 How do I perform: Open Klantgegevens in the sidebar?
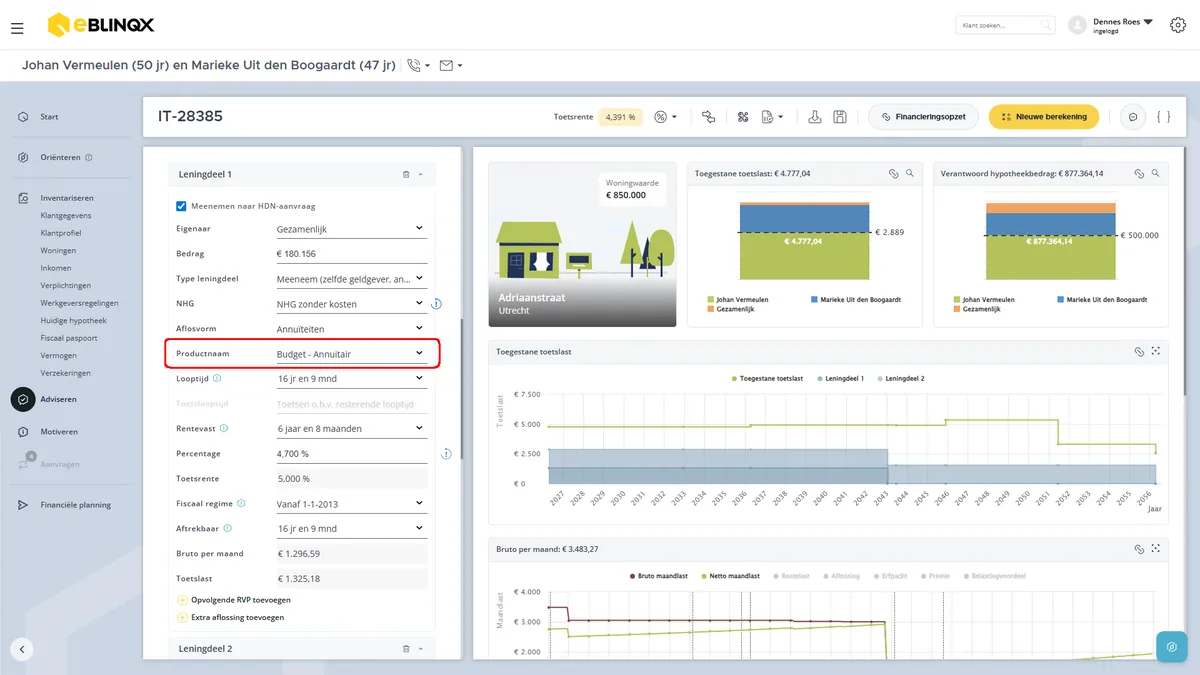pyautogui.click(x=66, y=215)
